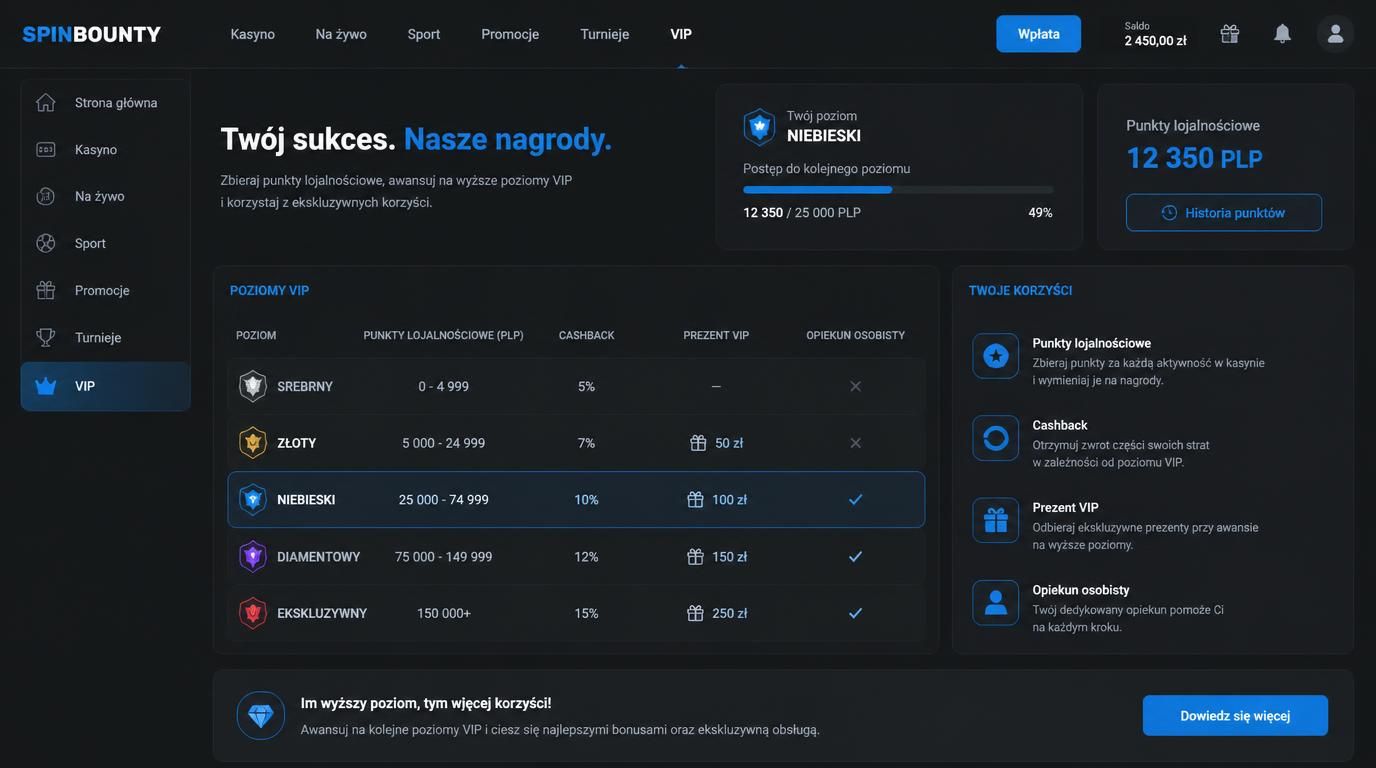
Task: Select the Sport tab in the top navigation
Action: [424, 34]
